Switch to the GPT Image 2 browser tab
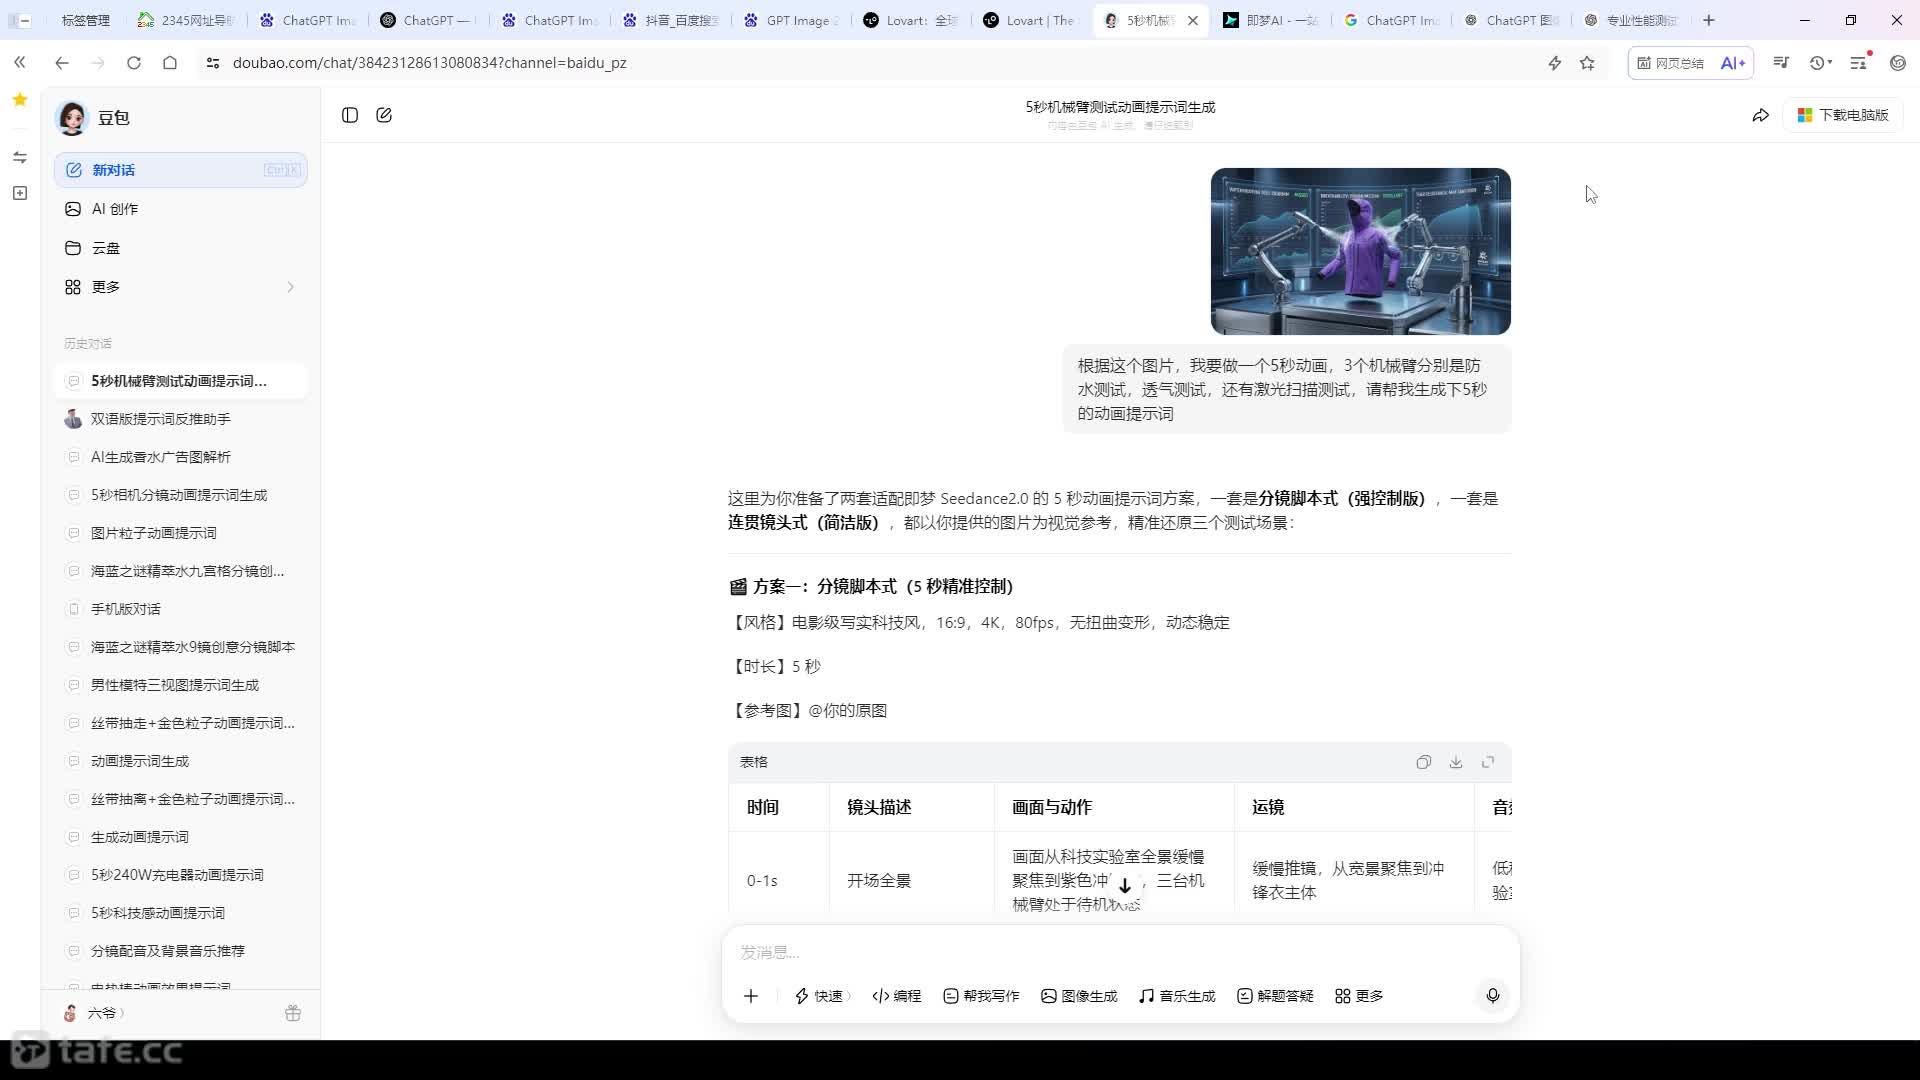 pos(790,20)
